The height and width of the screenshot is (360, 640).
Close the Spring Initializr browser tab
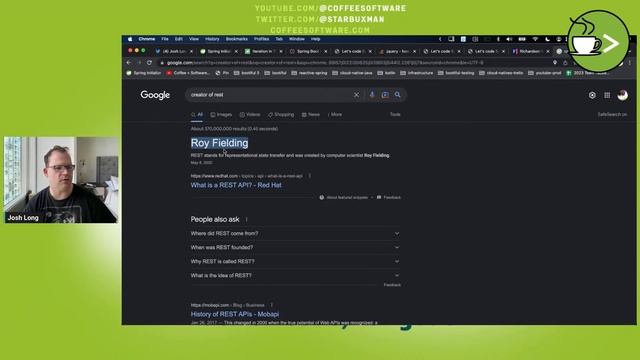coord(236,51)
